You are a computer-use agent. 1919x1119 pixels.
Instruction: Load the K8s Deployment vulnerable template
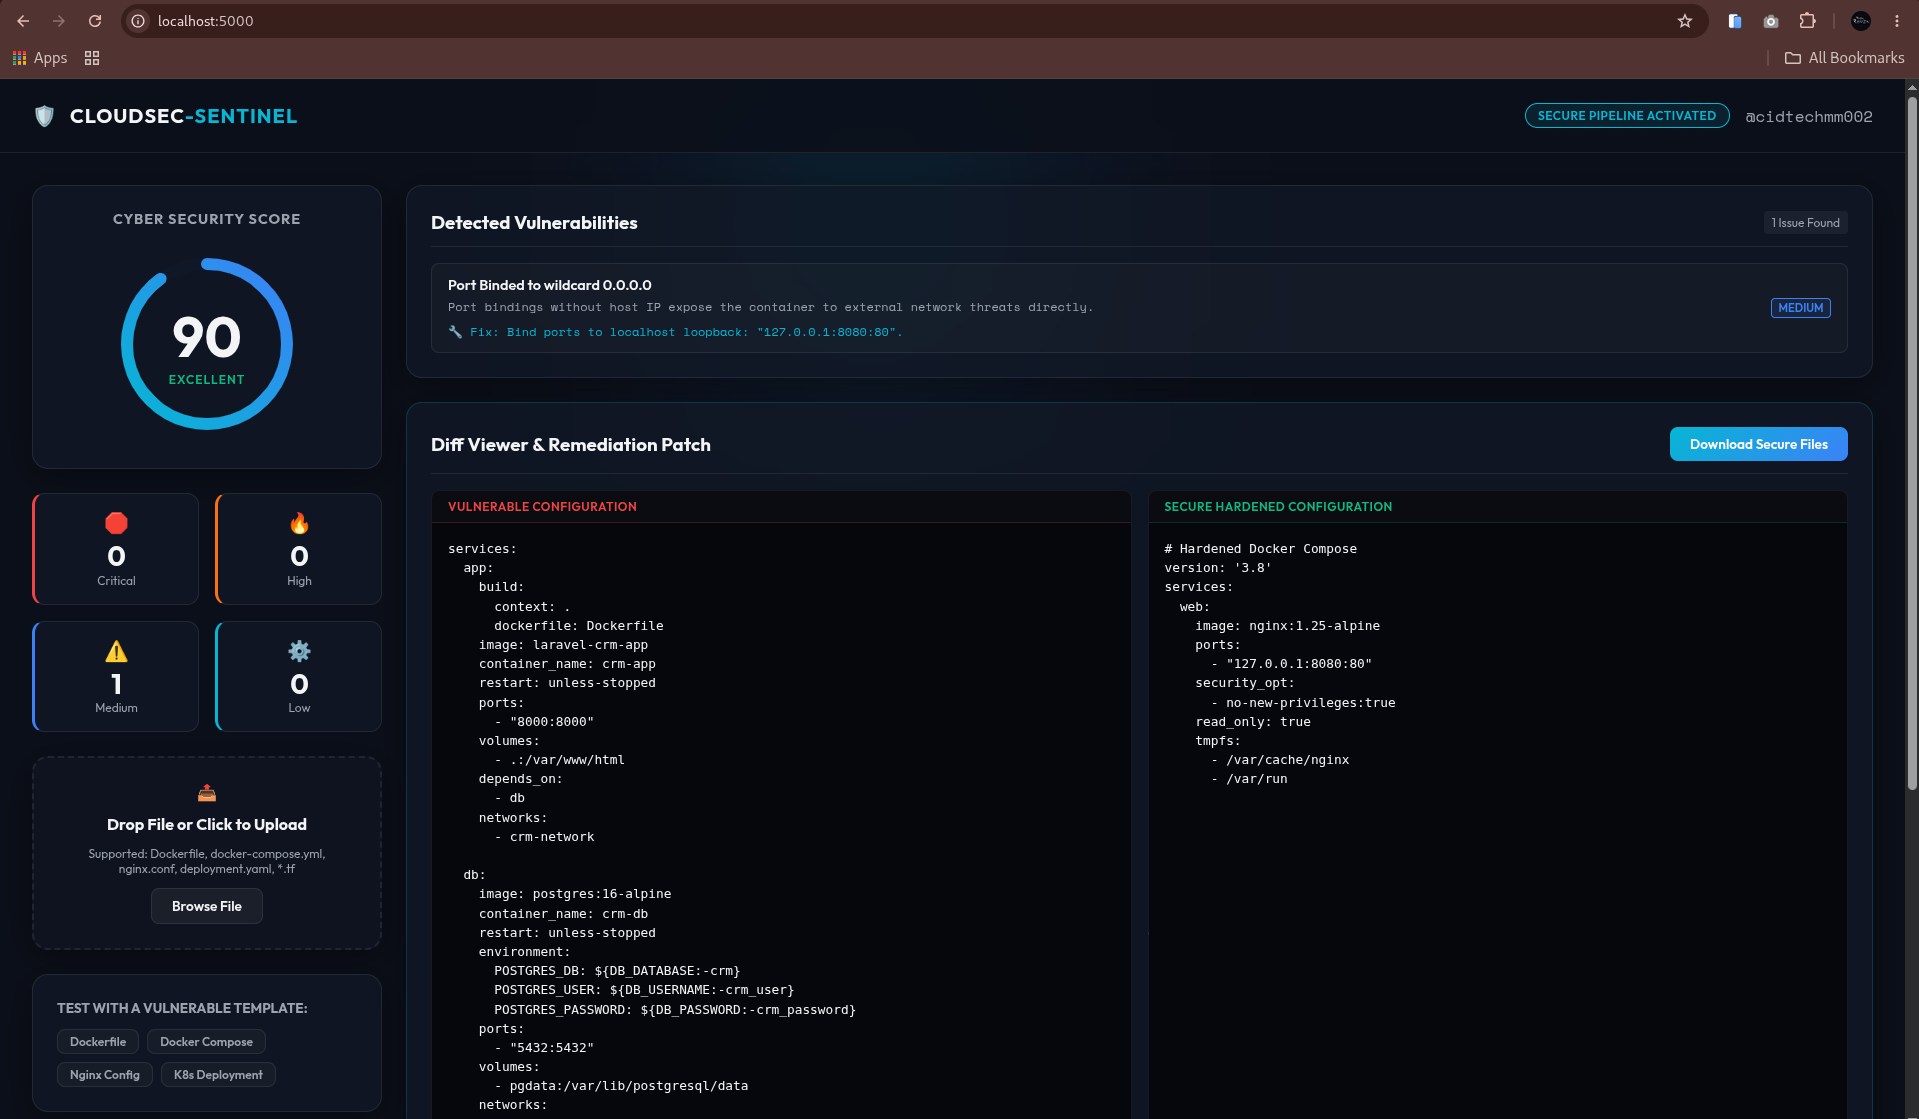218,1075
